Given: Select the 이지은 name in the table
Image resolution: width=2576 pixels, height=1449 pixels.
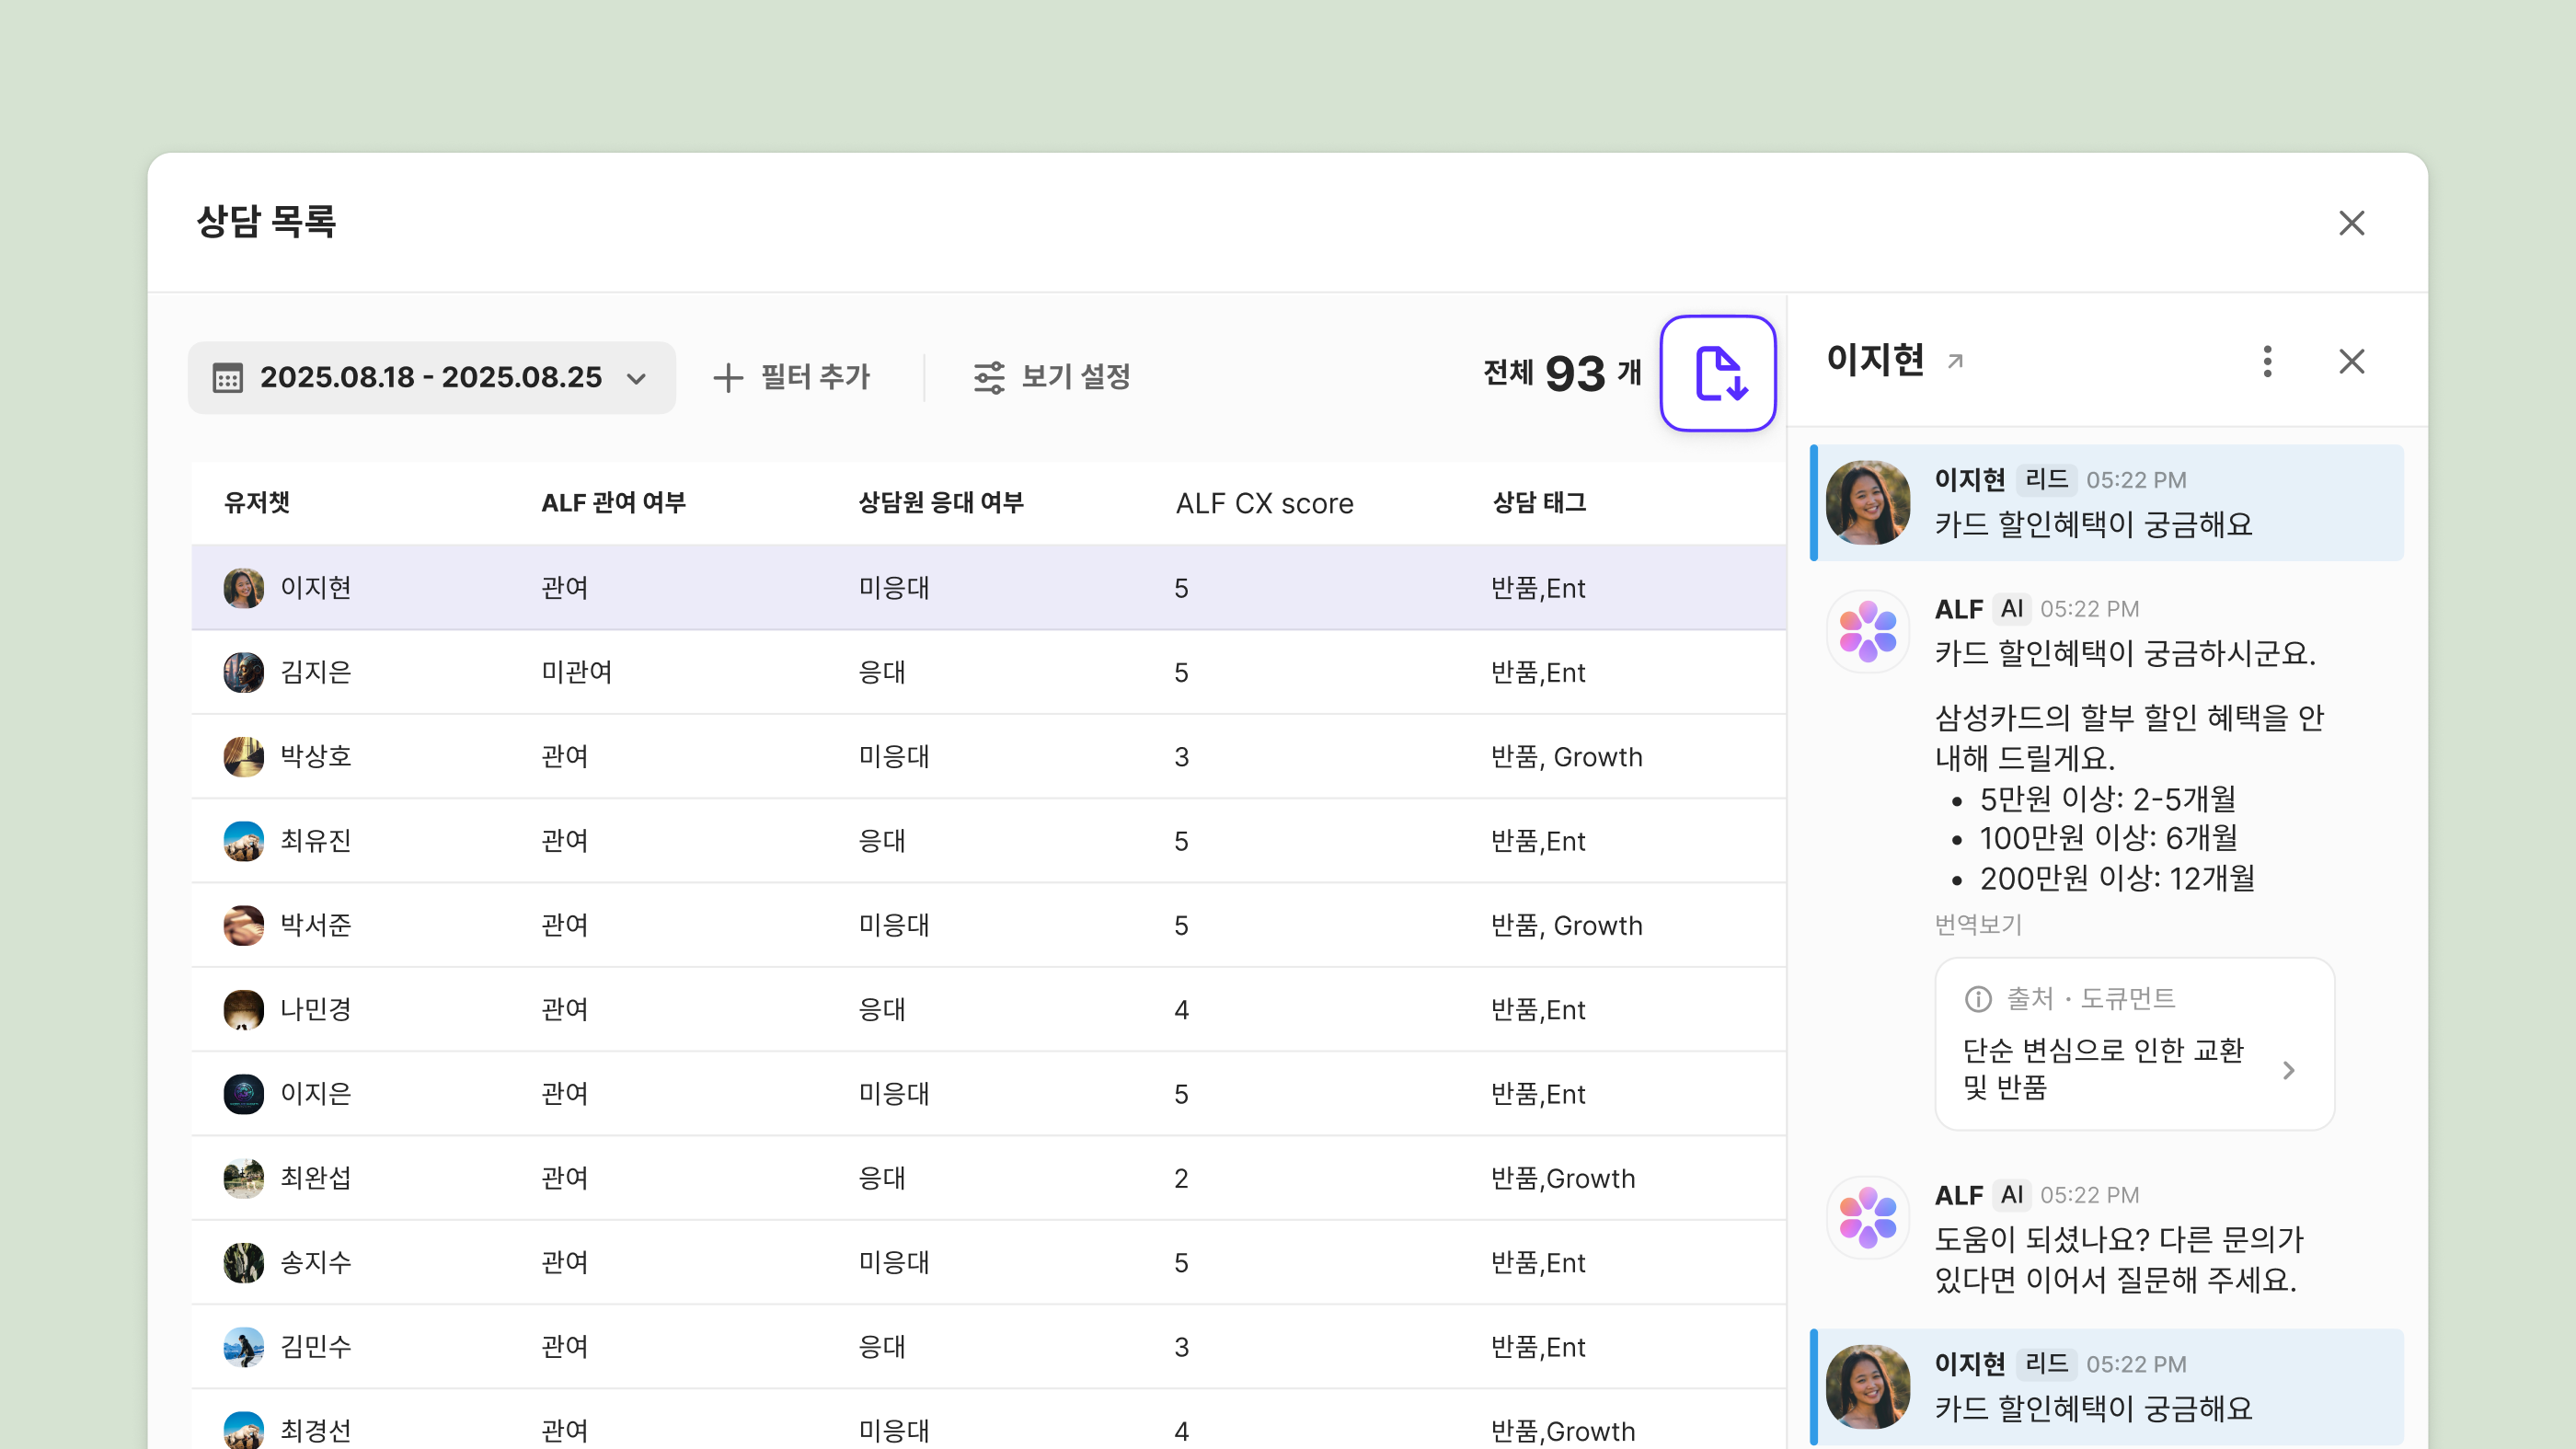Looking at the screenshot, I should tap(316, 1094).
